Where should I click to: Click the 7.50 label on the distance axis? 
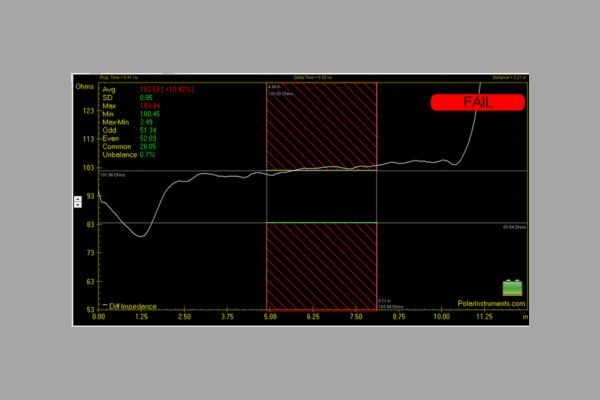click(356, 317)
